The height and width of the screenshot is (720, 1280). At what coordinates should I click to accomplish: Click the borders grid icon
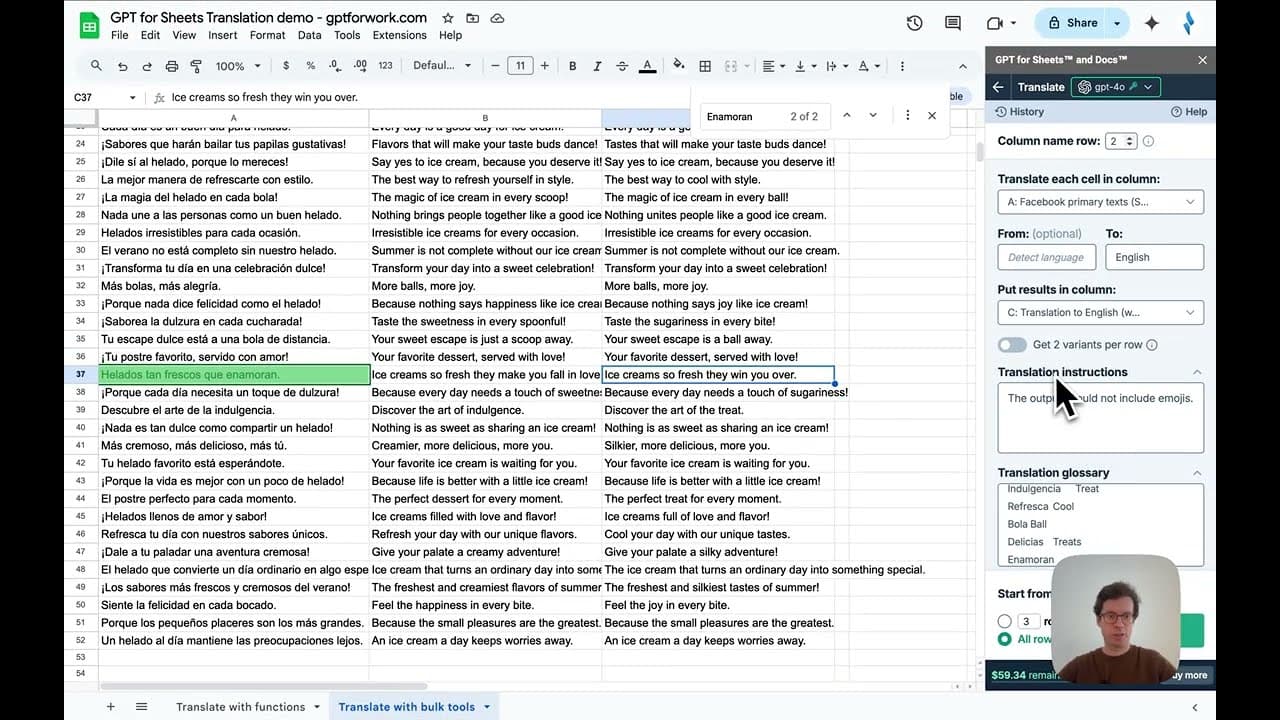pos(706,66)
